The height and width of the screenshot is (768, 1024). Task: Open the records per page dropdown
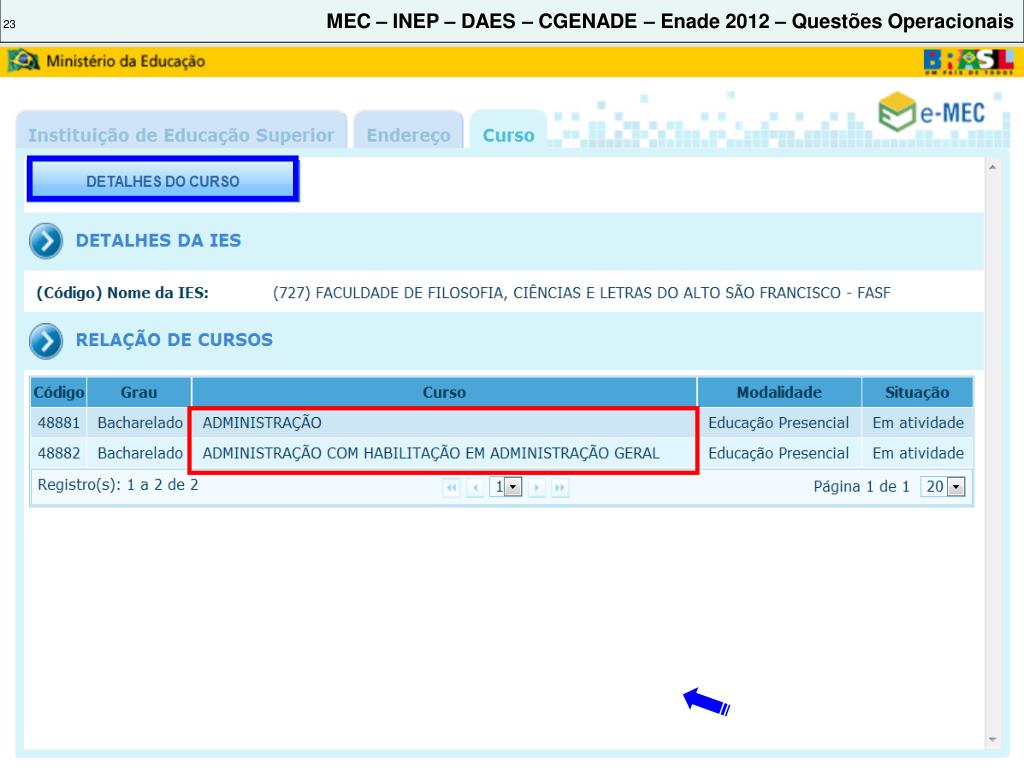(942, 487)
